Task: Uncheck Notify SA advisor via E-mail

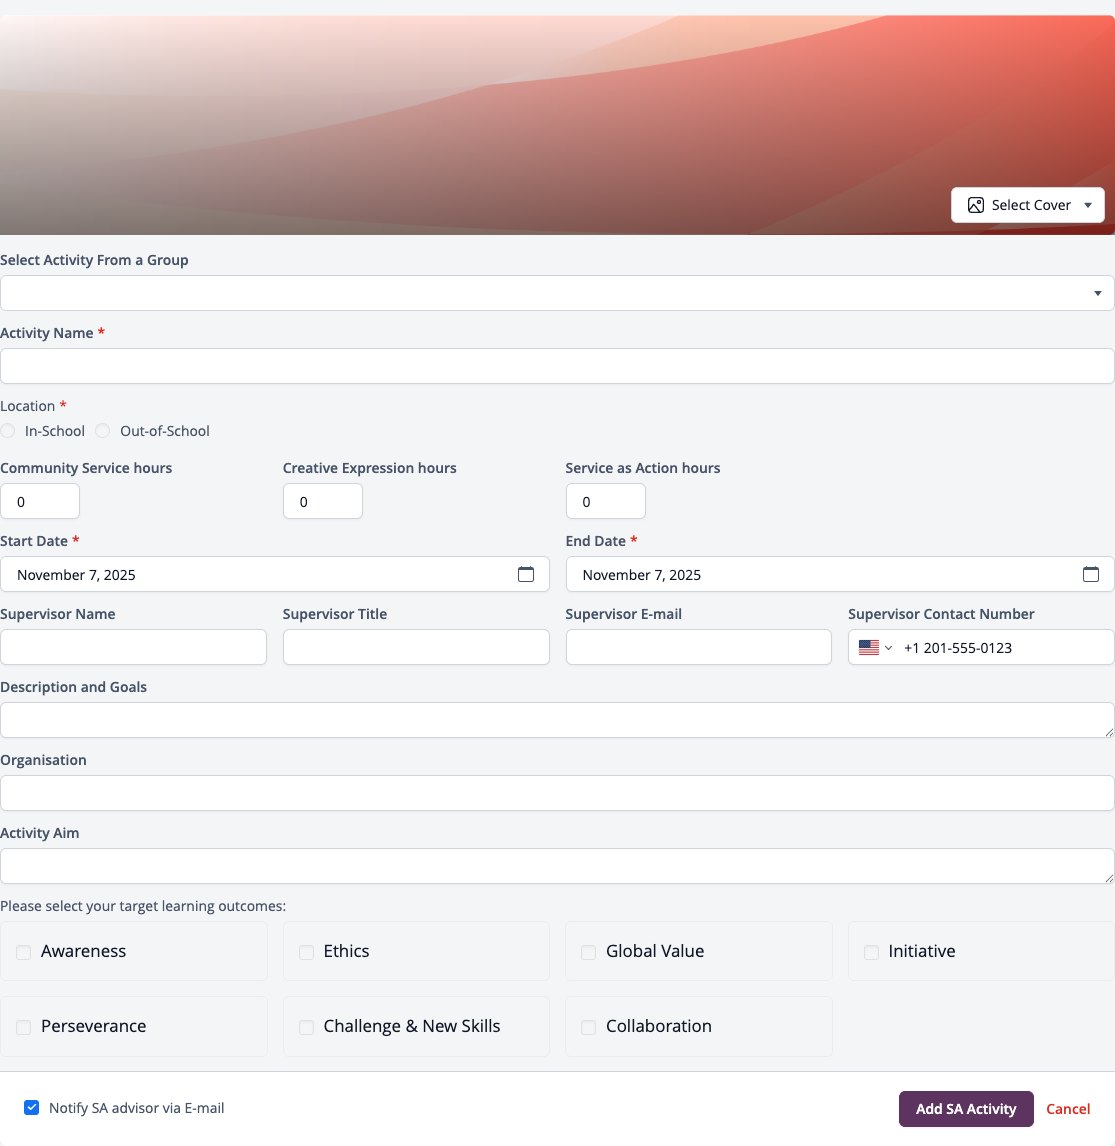Action: [x=31, y=1107]
